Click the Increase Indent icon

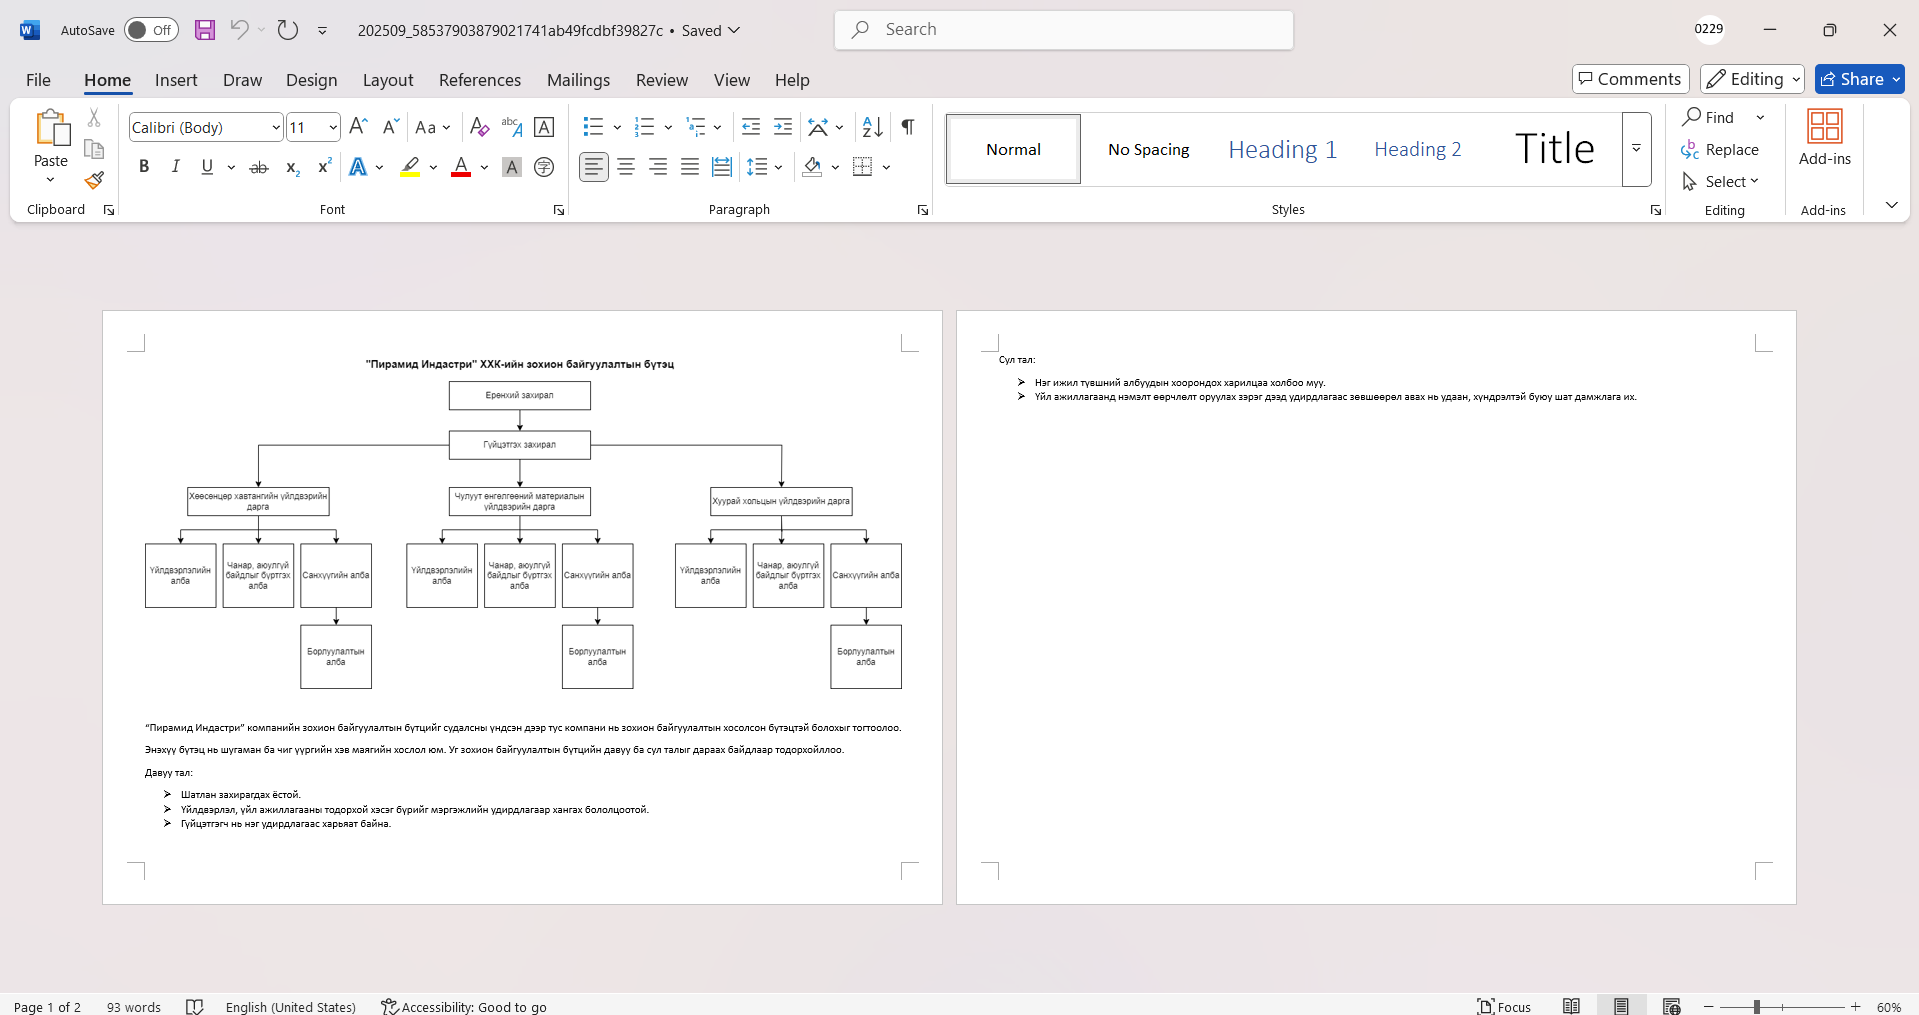(783, 127)
